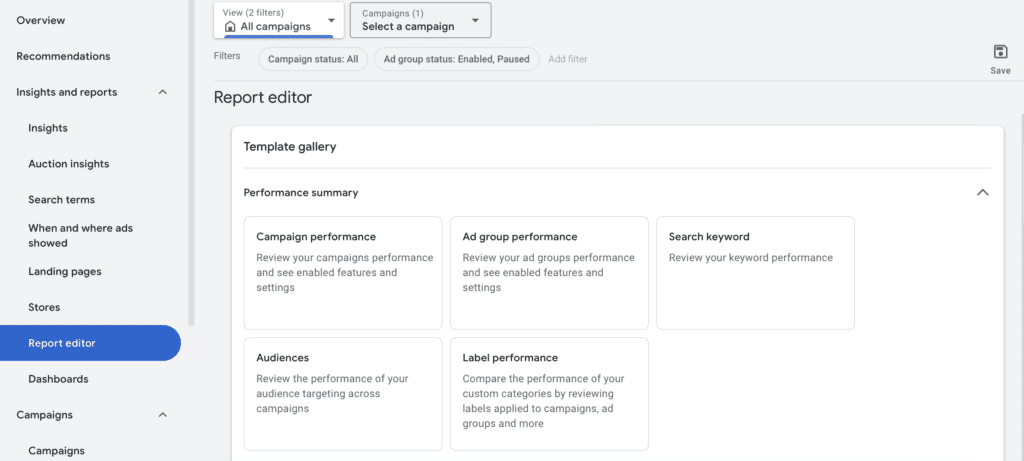Open the Select a campaign dropdown
Image resolution: width=1024 pixels, height=461 pixels.
420,20
